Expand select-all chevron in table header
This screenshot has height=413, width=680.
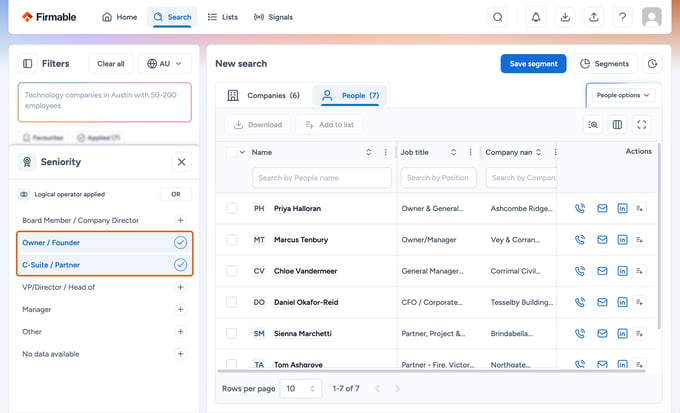pos(242,152)
